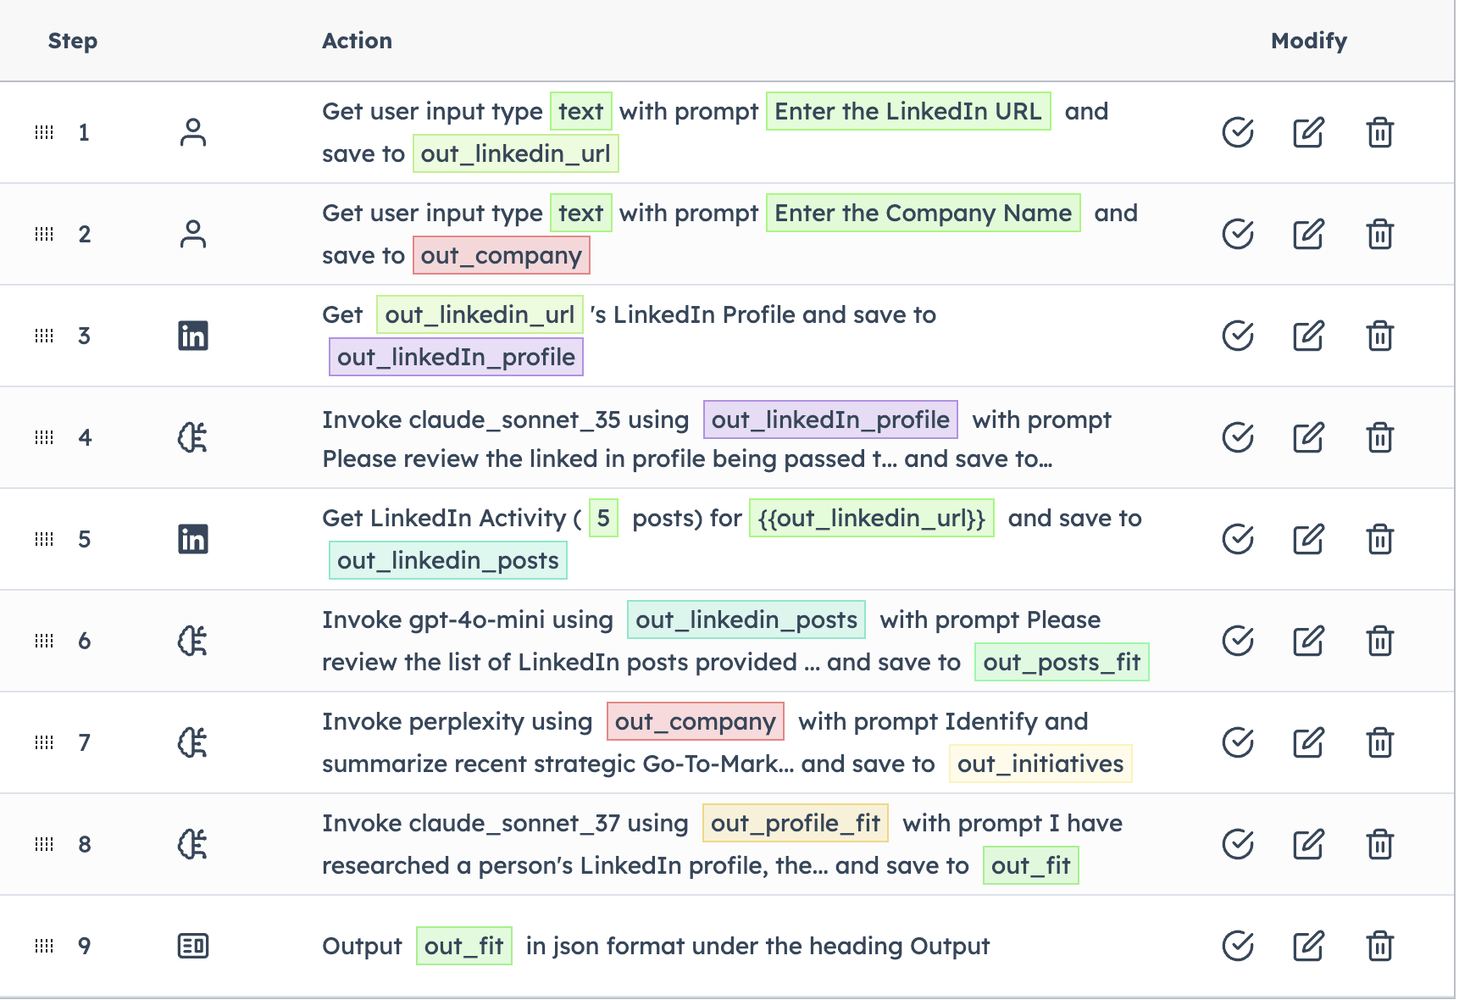Delete step 6 with the trash icon
Viewport: 1459px width, 1000px height.
coord(1380,641)
